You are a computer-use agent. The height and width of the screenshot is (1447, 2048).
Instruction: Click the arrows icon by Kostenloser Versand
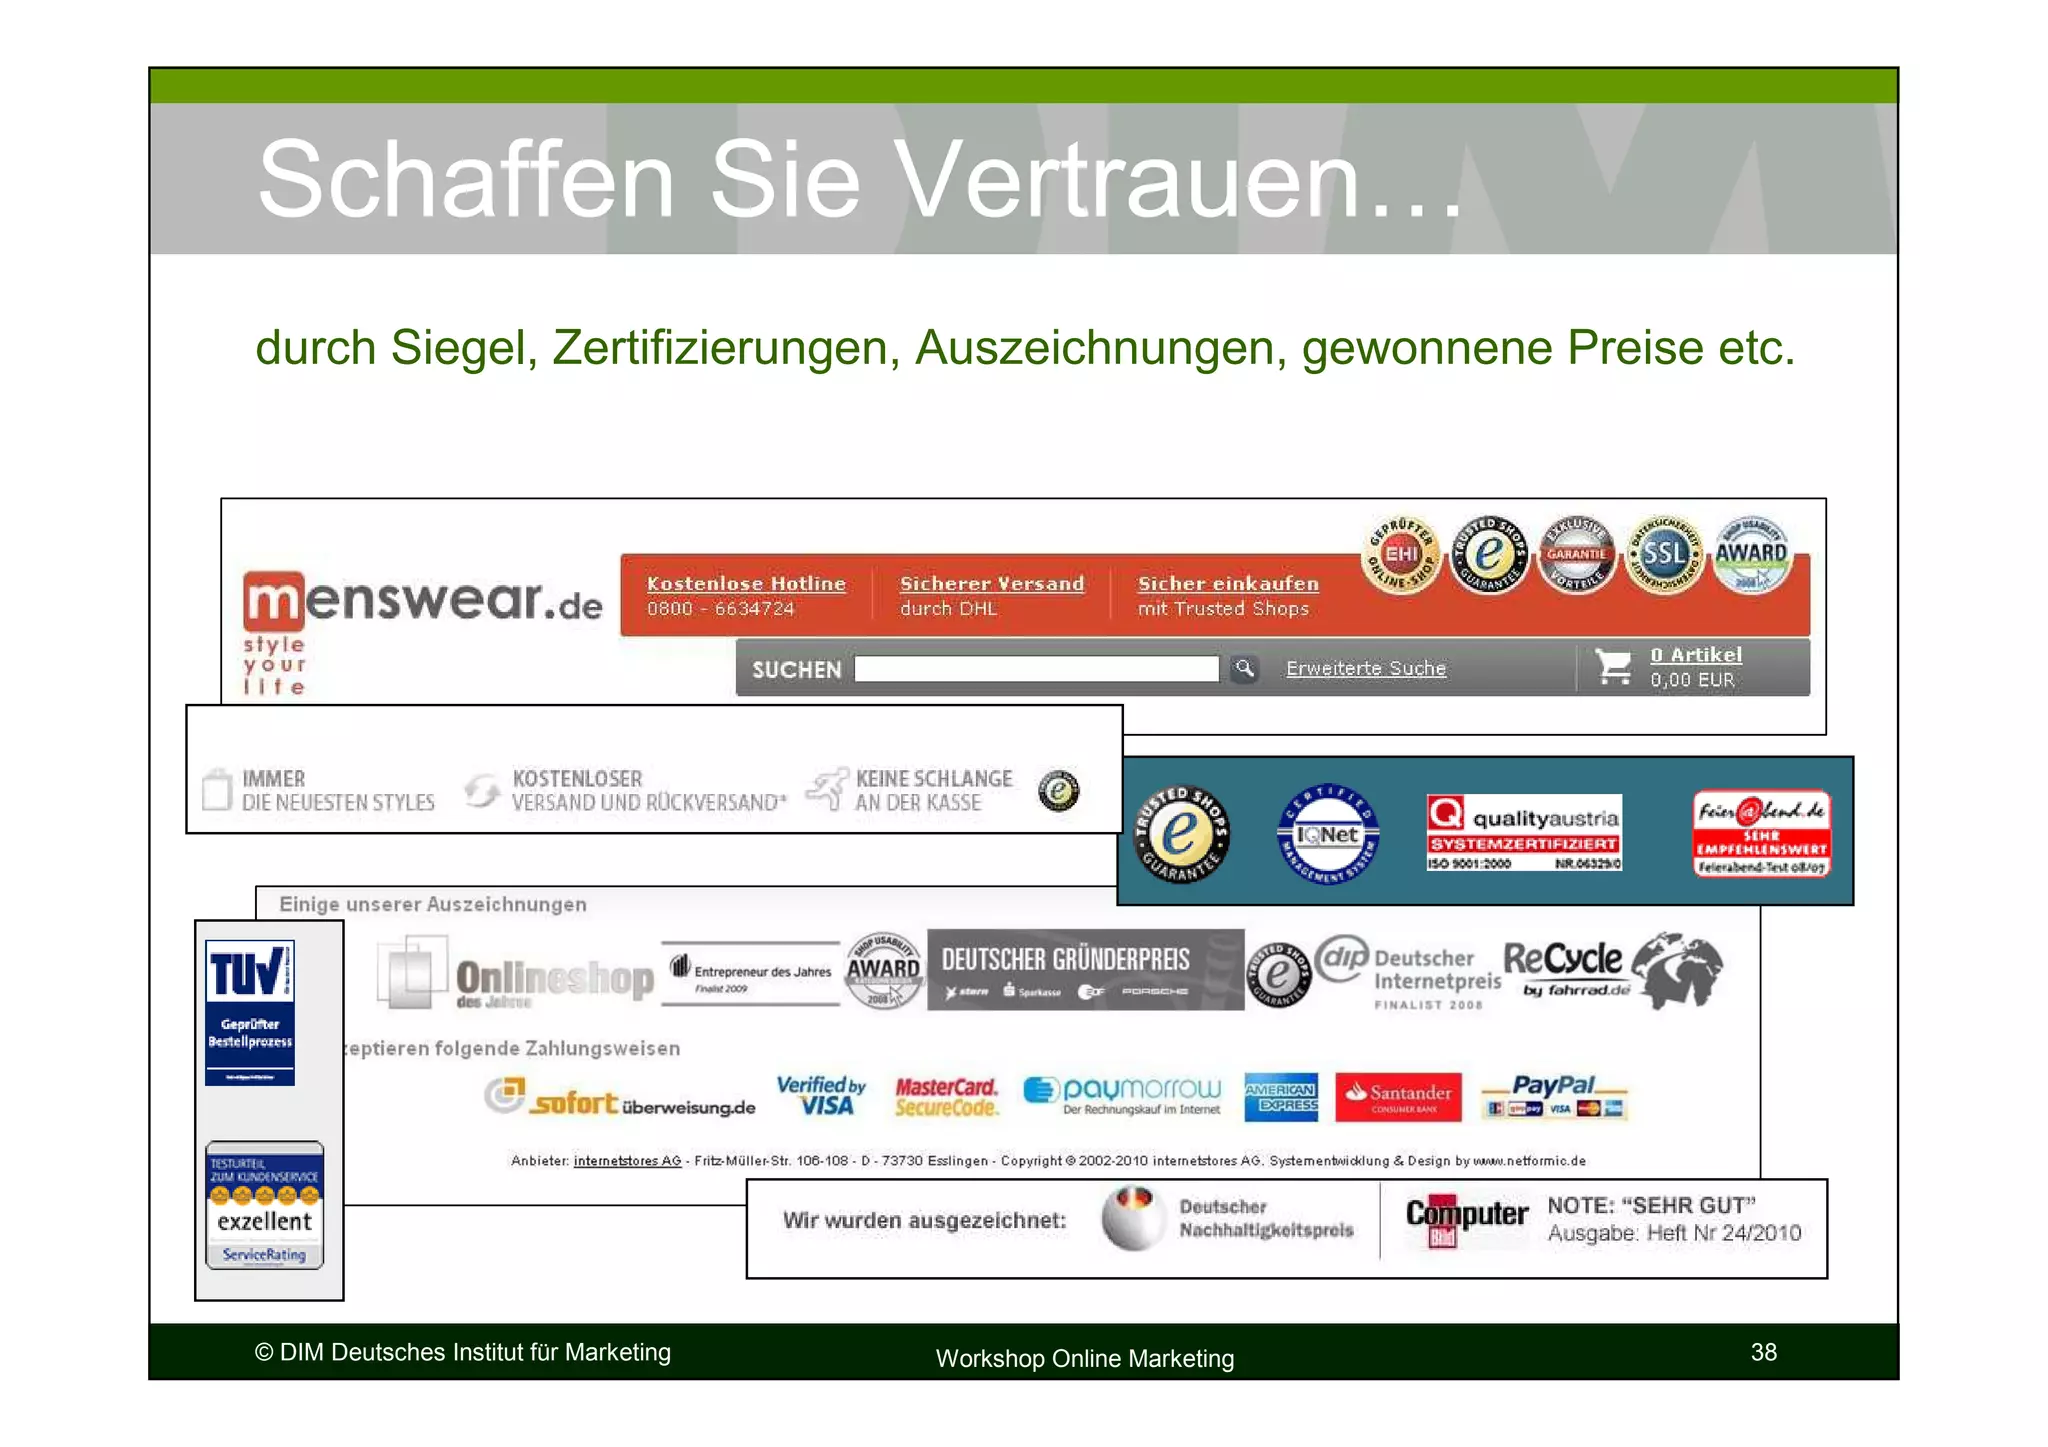482,791
